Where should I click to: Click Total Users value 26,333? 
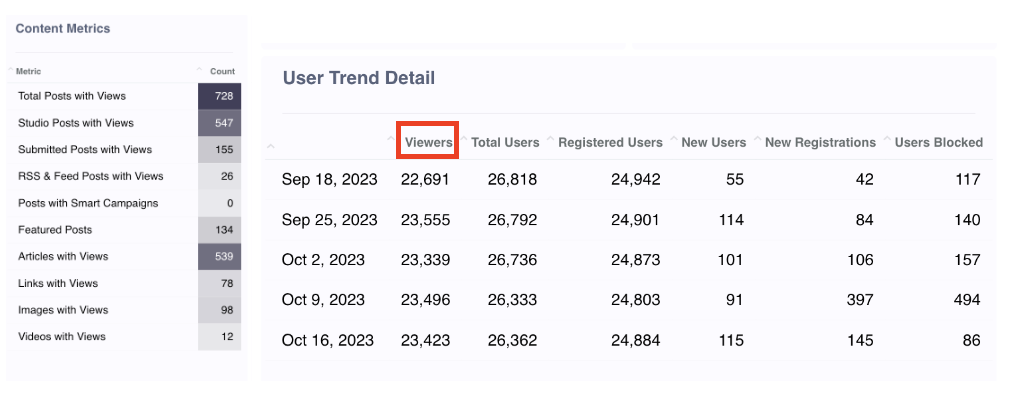[x=513, y=300]
